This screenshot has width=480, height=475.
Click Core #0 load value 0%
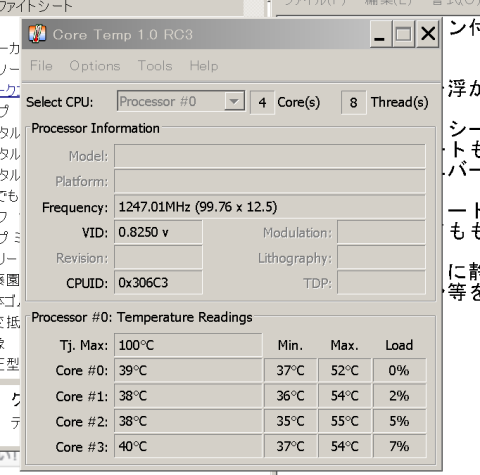point(399,370)
